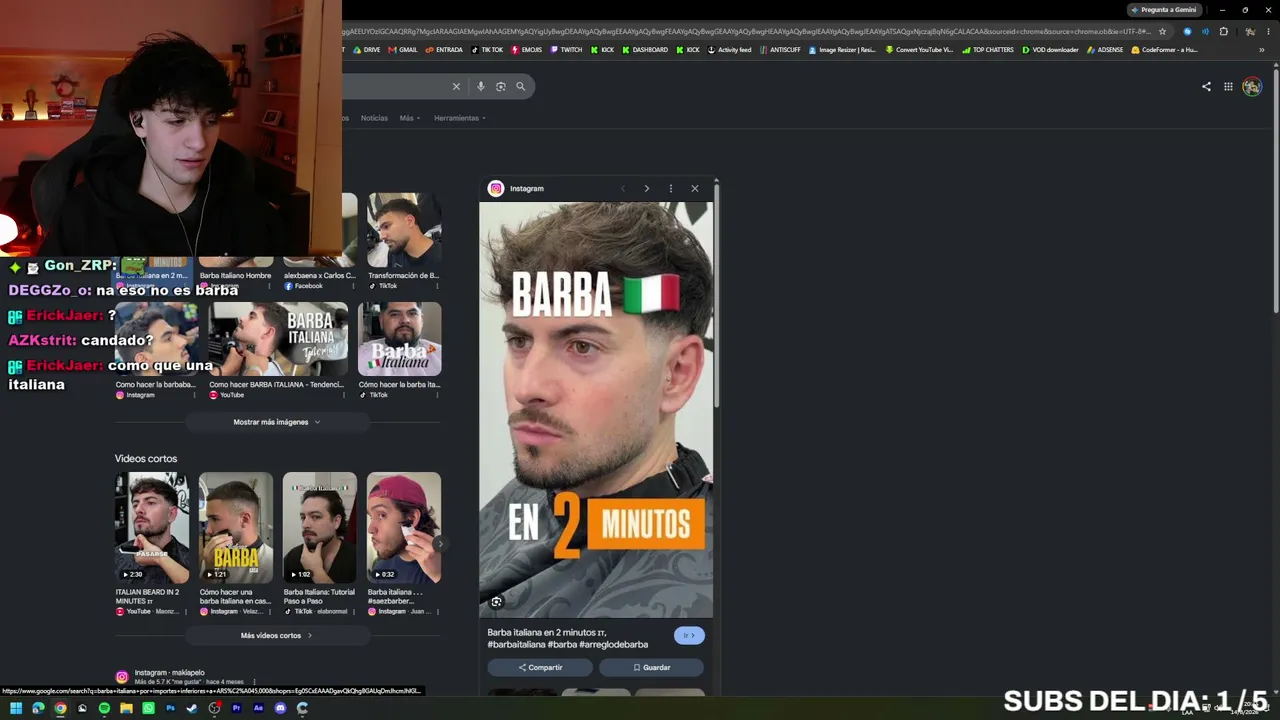1280x720 pixels.
Task: Open the Windows Start menu
Action: (x=16, y=708)
